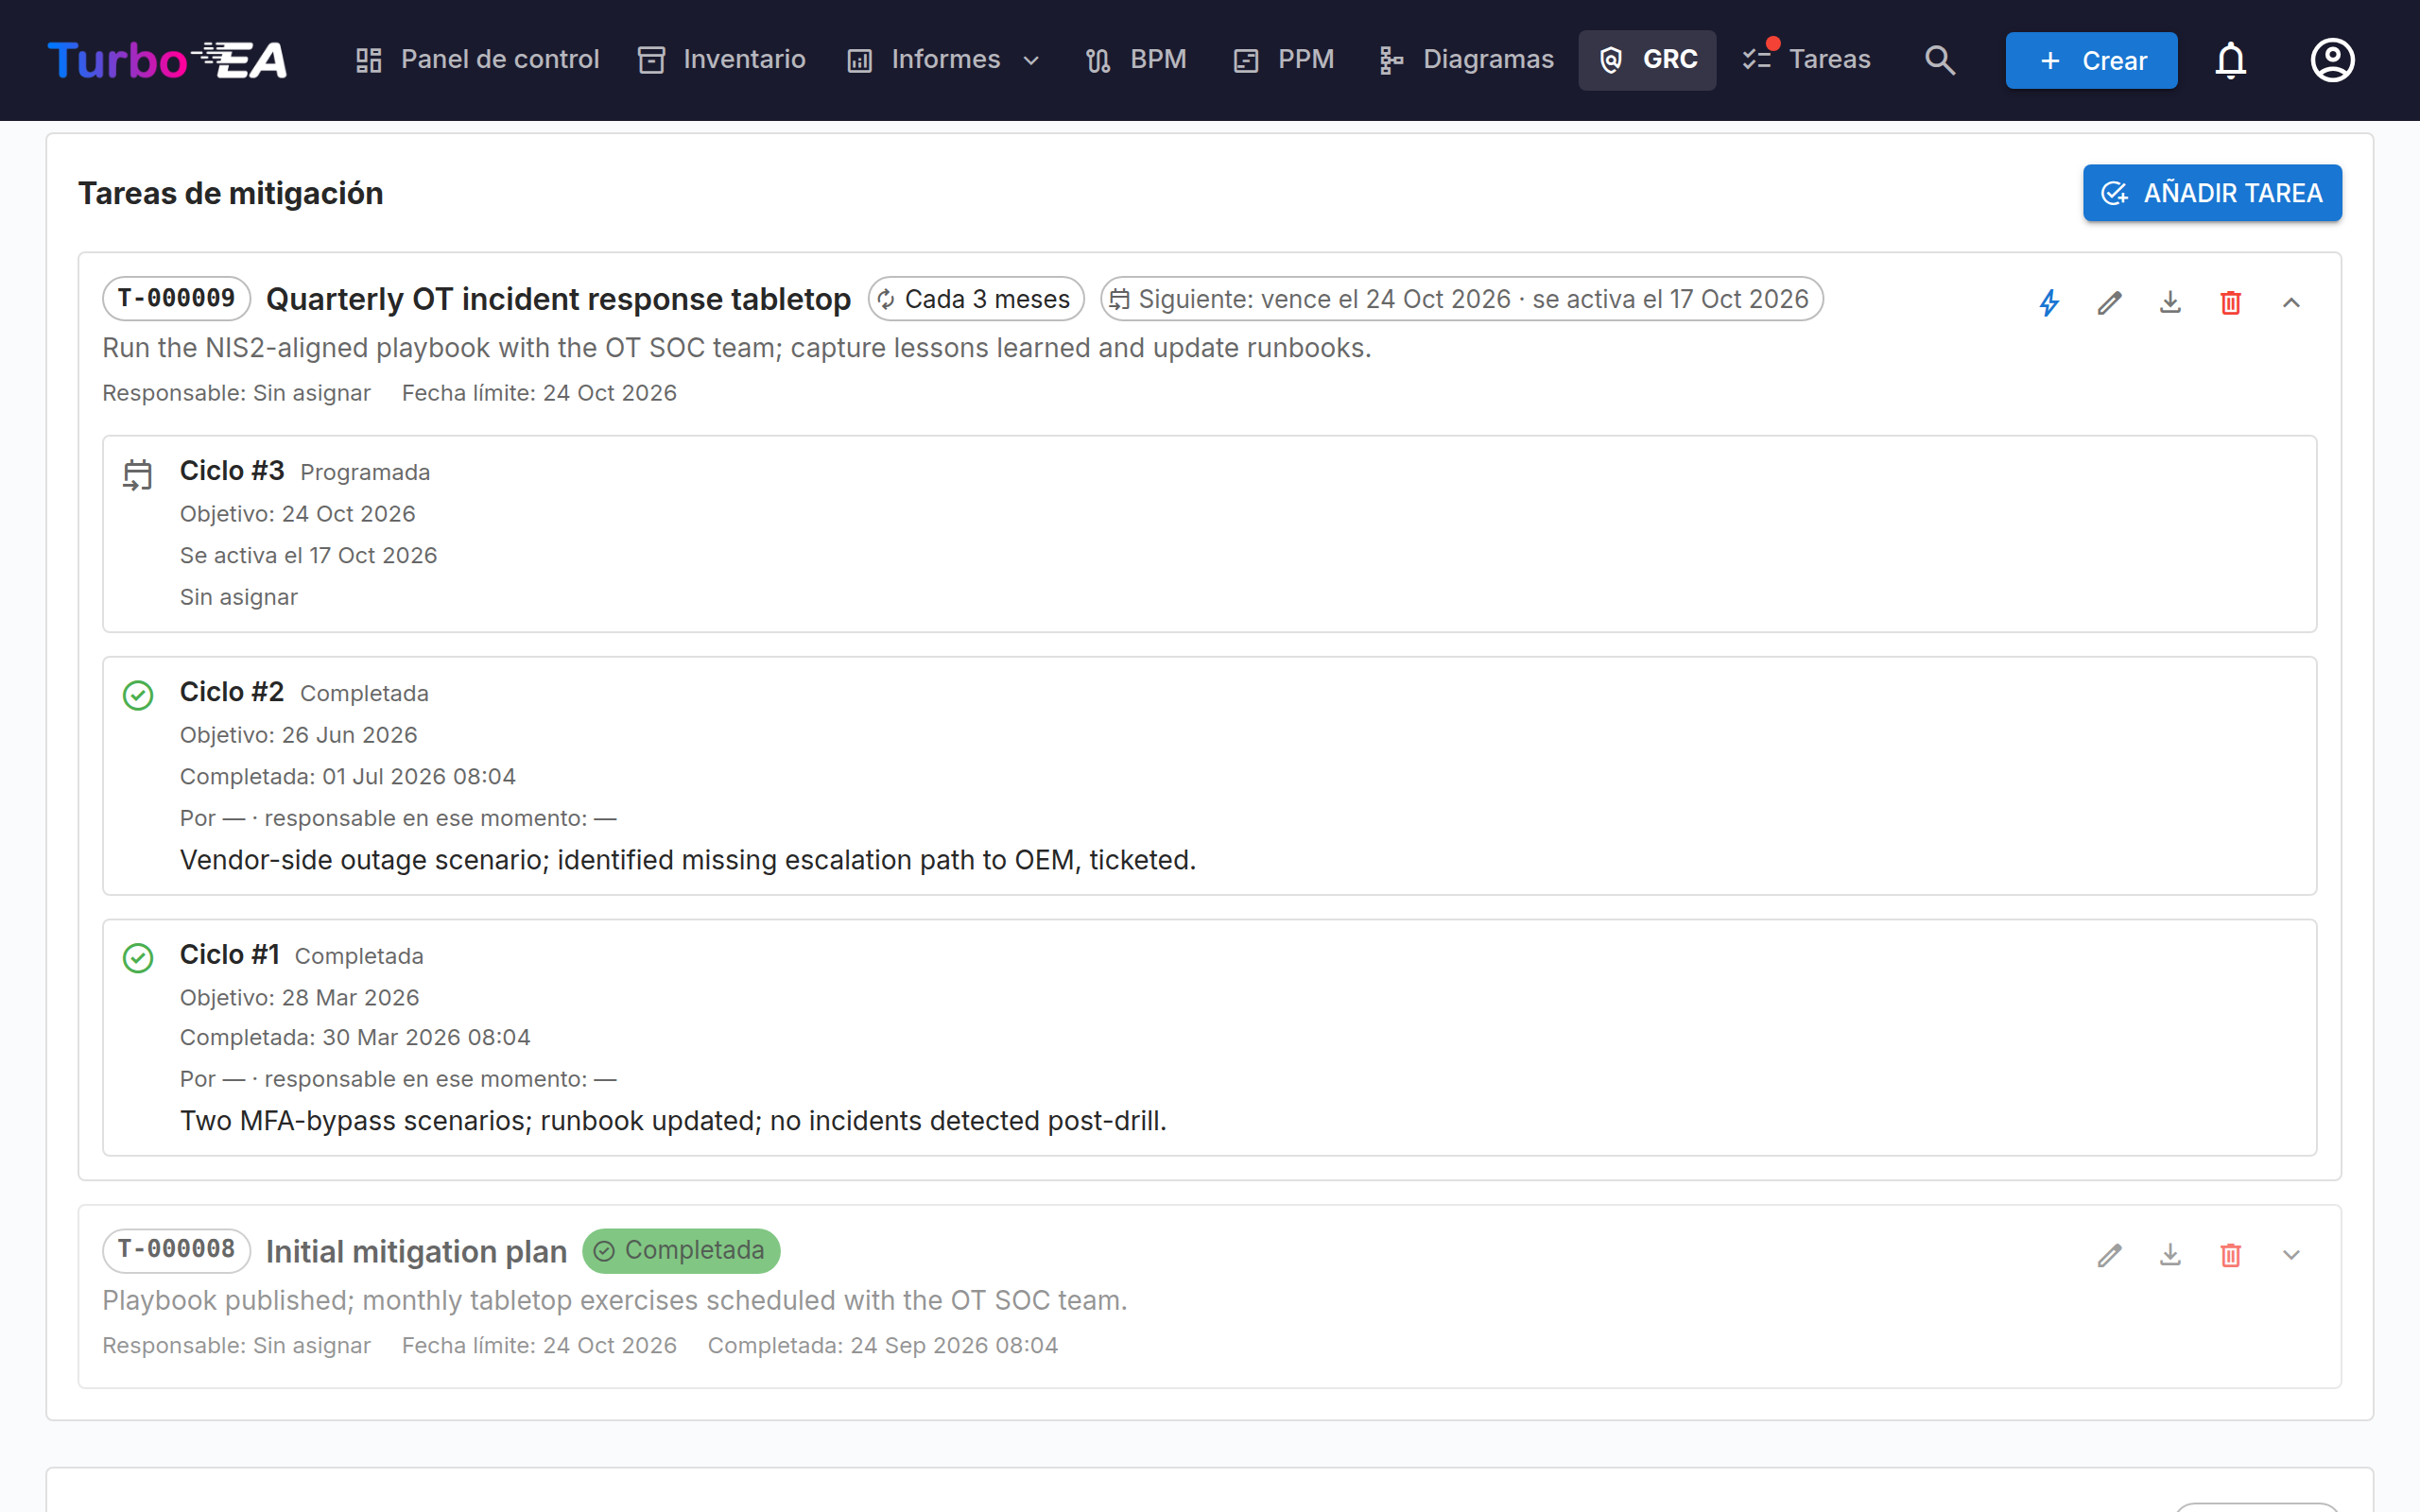
Task: Edit the Initial mitigation plan task
Action: click(x=2110, y=1254)
